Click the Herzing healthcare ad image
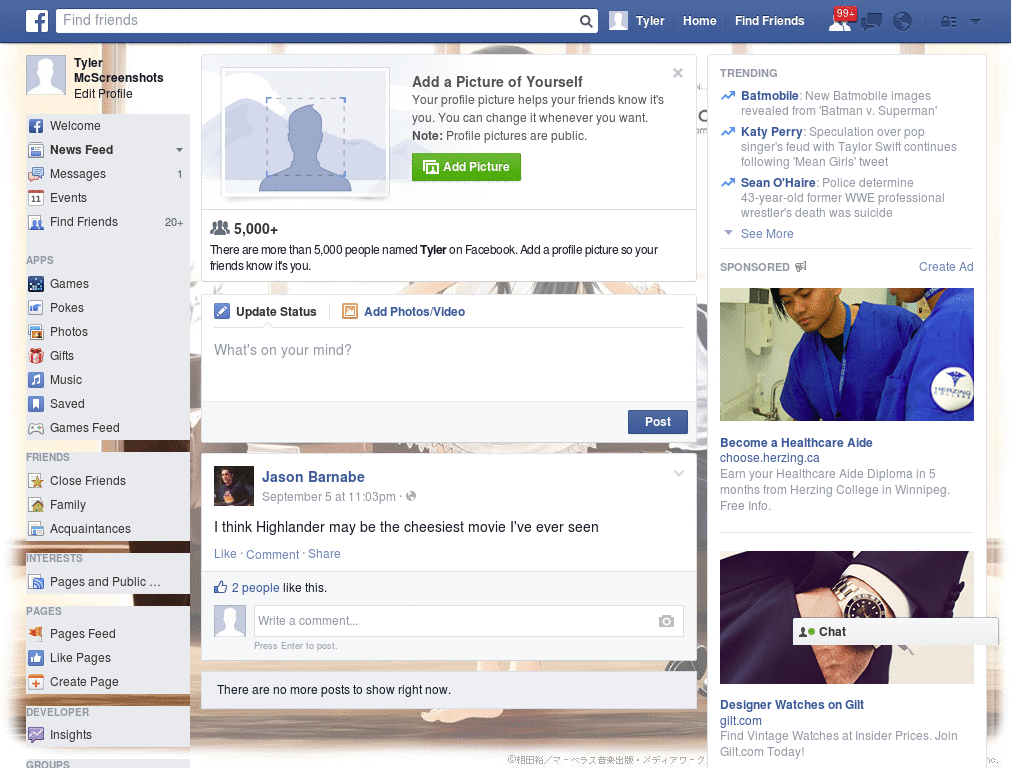Screen dimensions: 1024x768 [846, 355]
